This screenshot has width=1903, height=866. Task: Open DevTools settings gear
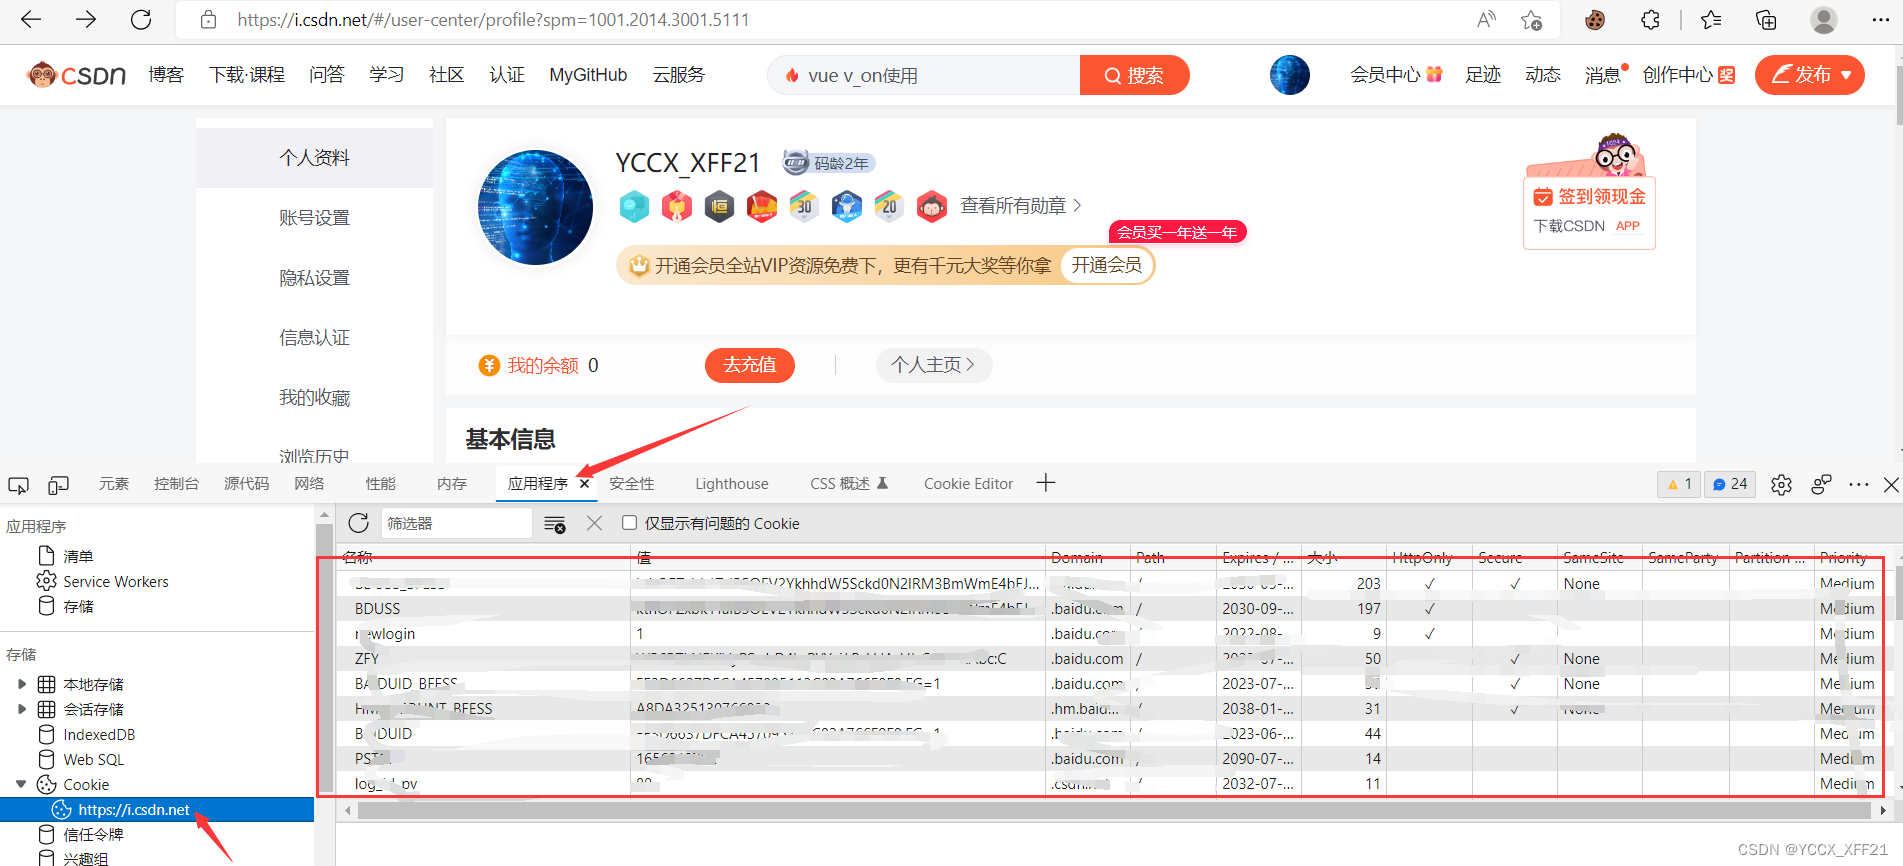point(1781,485)
